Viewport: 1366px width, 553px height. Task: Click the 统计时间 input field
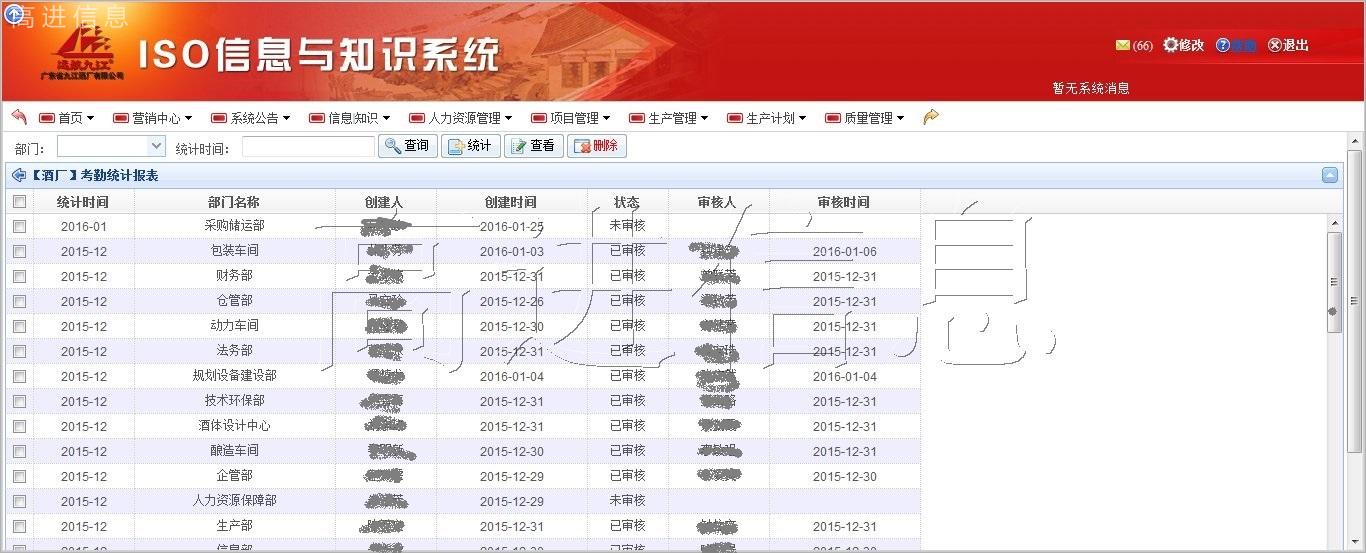click(308, 147)
